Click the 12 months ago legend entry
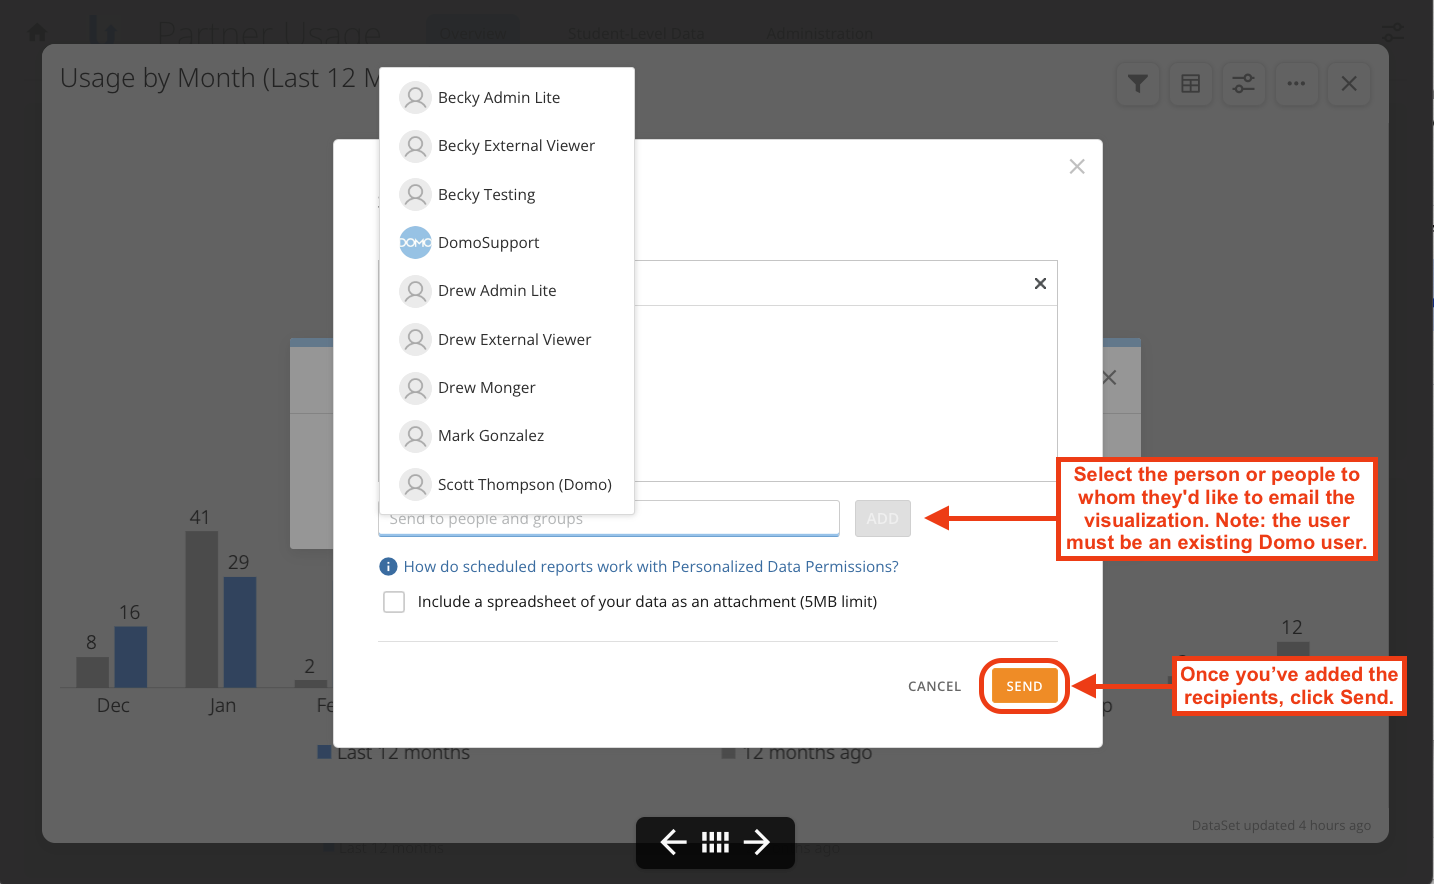This screenshot has height=884, width=1434. pyautogui.click(x=797, y=752)
